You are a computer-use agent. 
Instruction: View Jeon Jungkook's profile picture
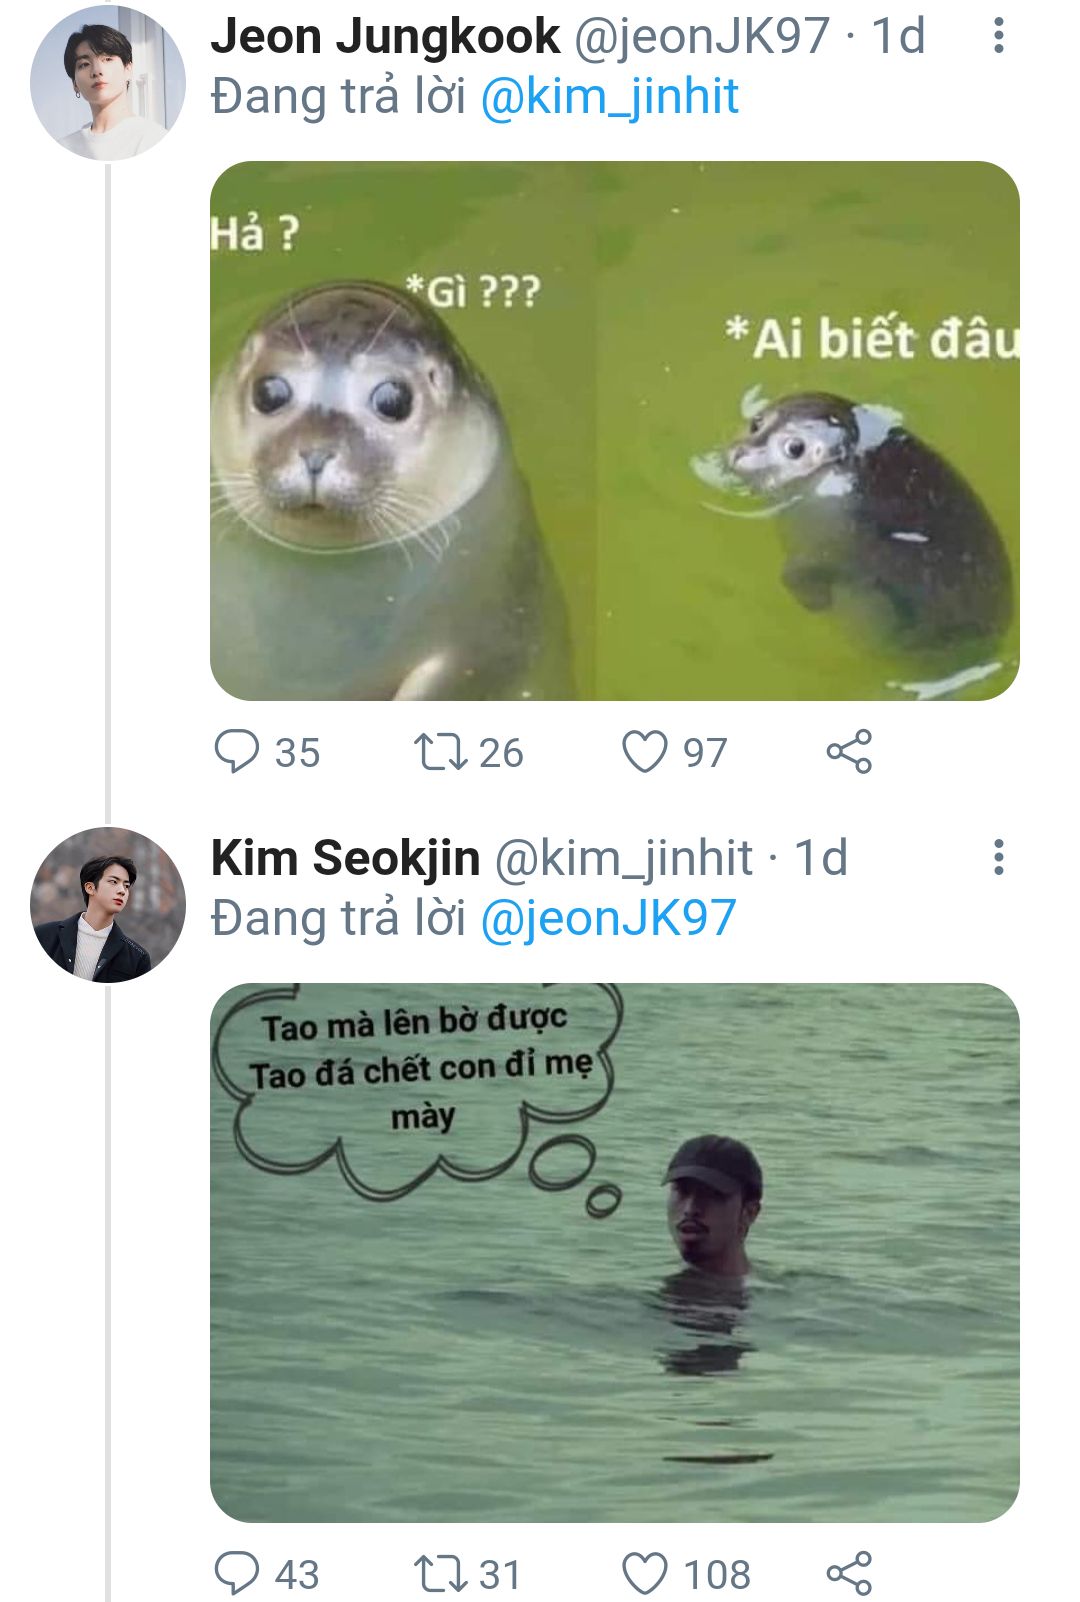pyautogui.click(x=107, y=82)
